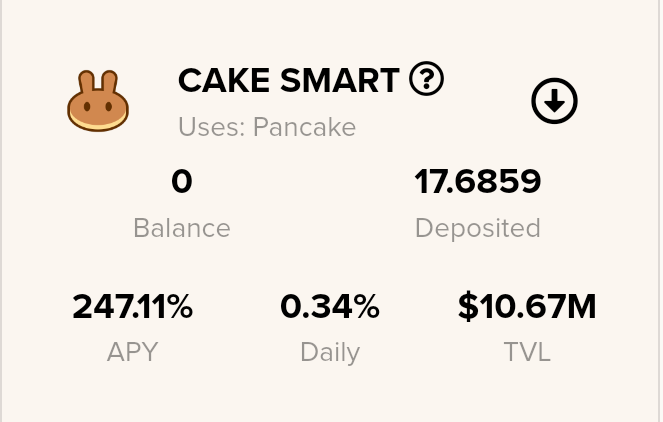Click the dollar sign in the TVL amount
Image resolution: width=663 pixels, height=422 pixels.
[x=468, y=306]
